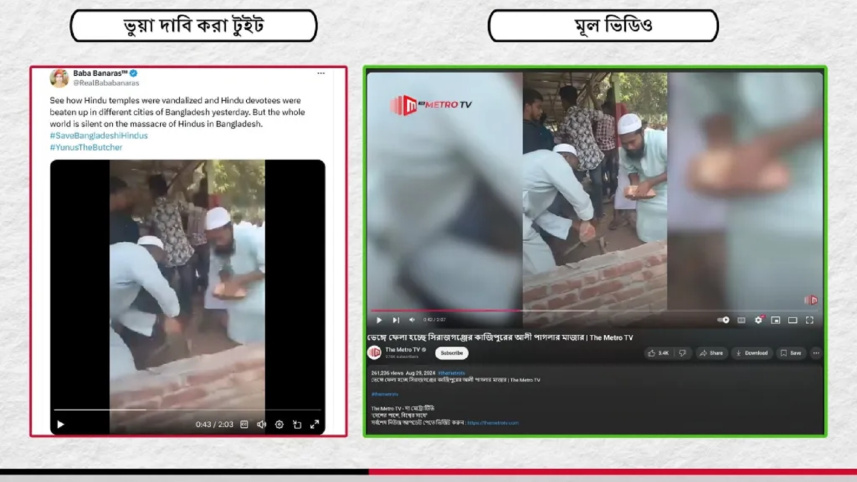Dislike the YouTube video
The width and height of the screenshot is (857, 482).
pyautogui.click(x=683, y=354)
